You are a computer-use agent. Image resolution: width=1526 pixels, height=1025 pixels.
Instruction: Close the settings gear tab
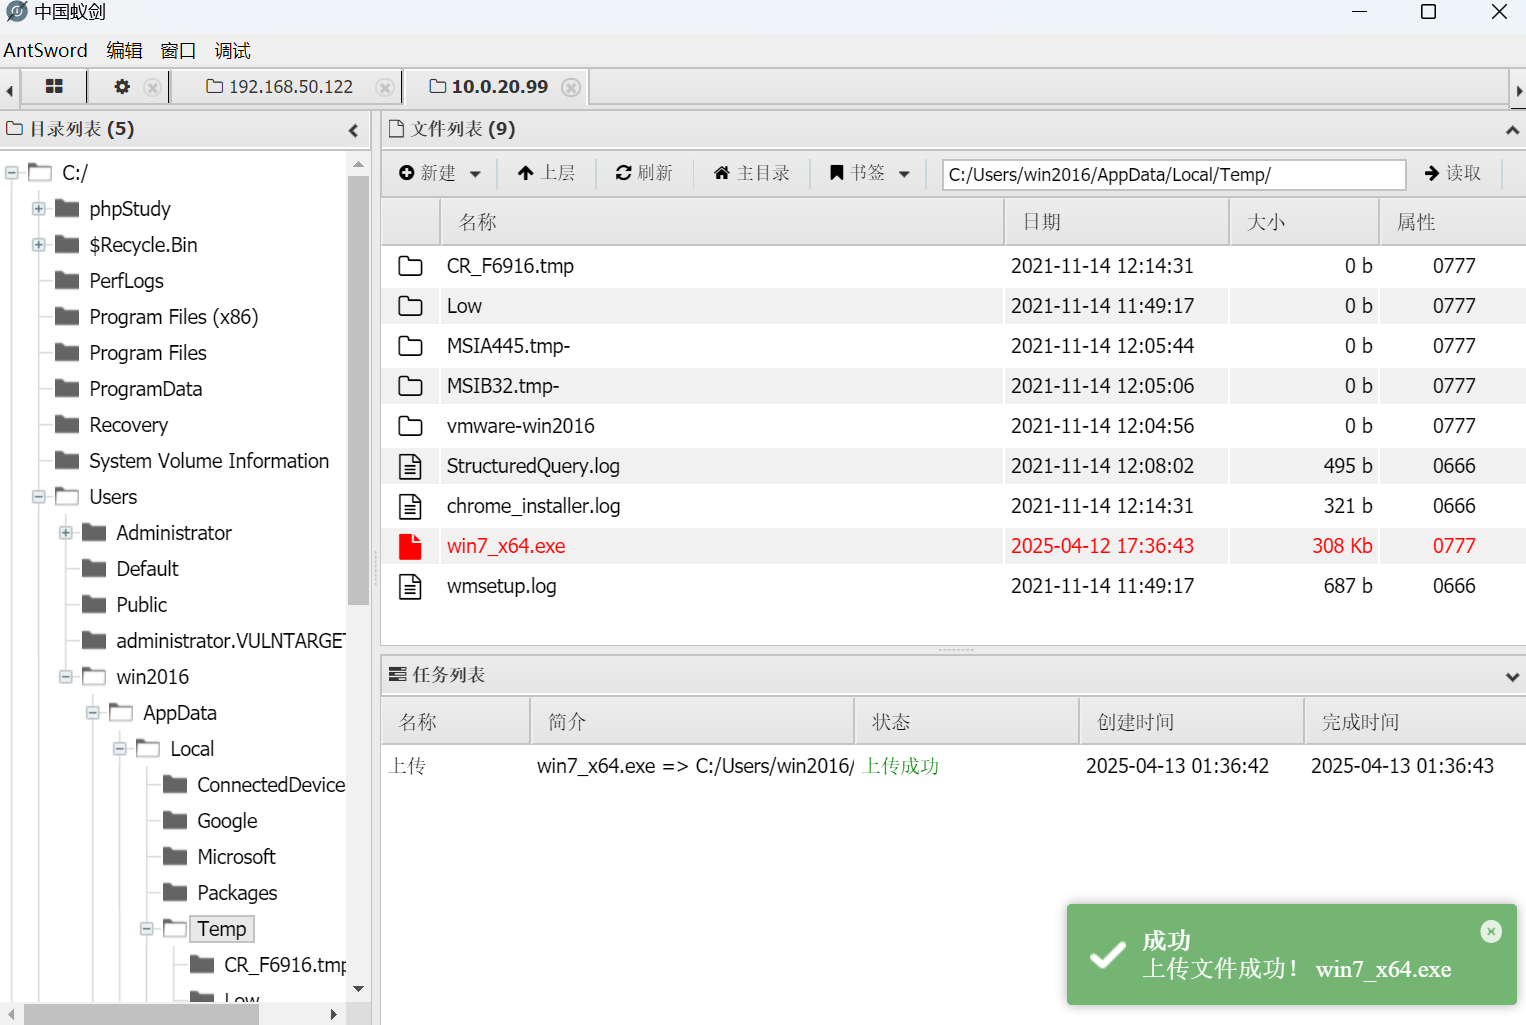(152, 88)
